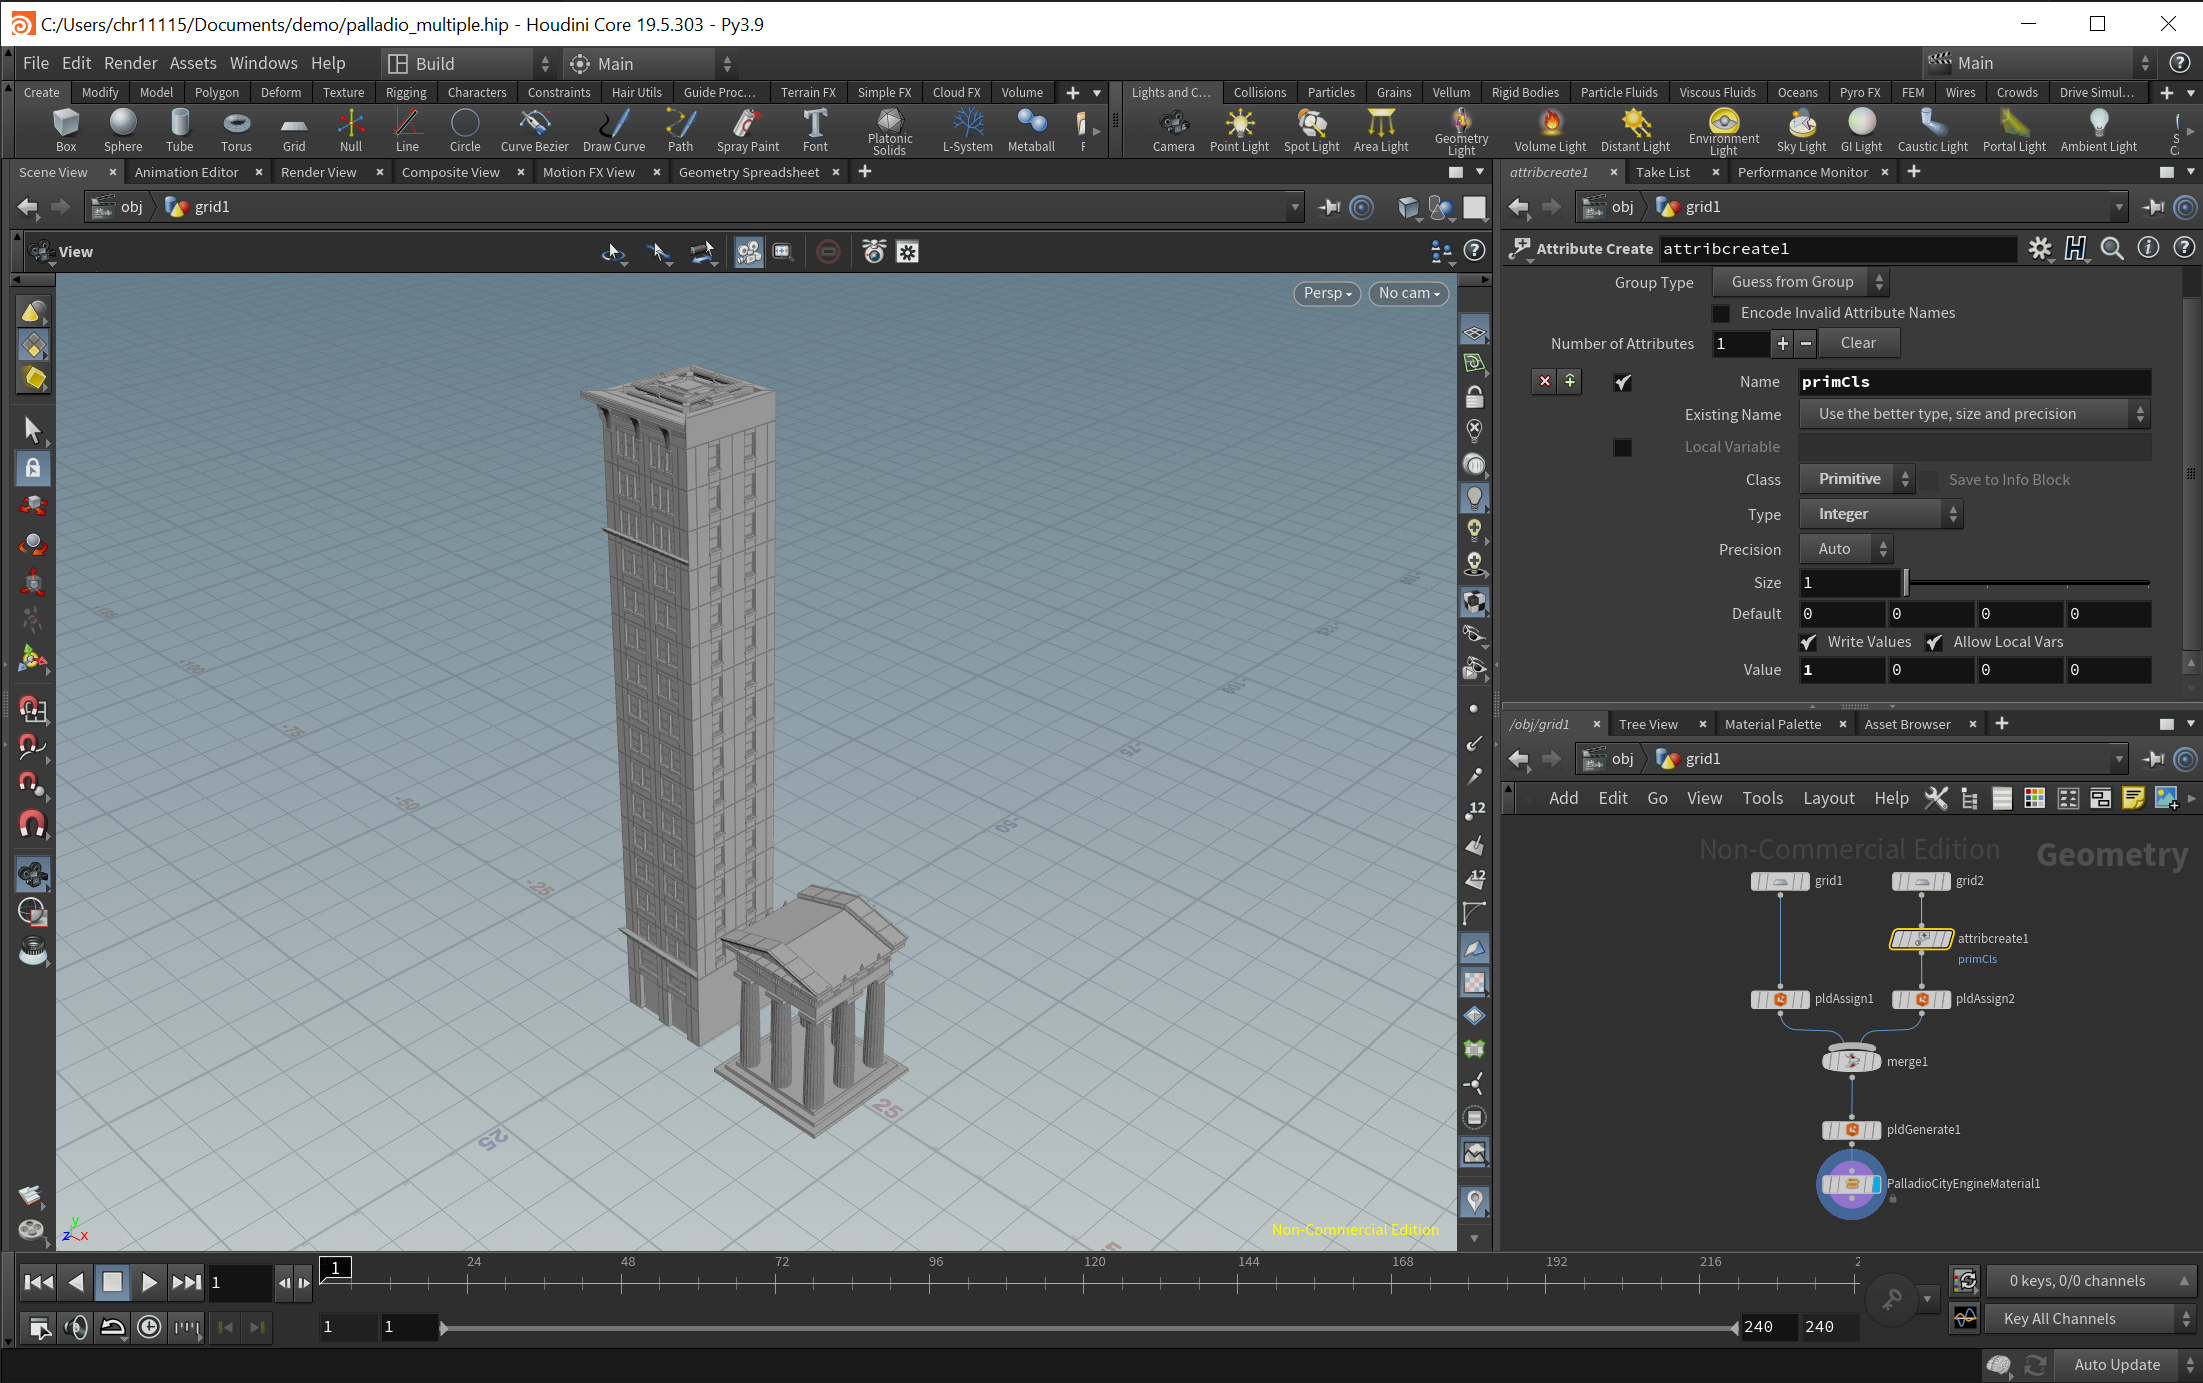Screen dimensions: 2203x1383
Task: Switch to Render View tab
Action: click(318, 172)
